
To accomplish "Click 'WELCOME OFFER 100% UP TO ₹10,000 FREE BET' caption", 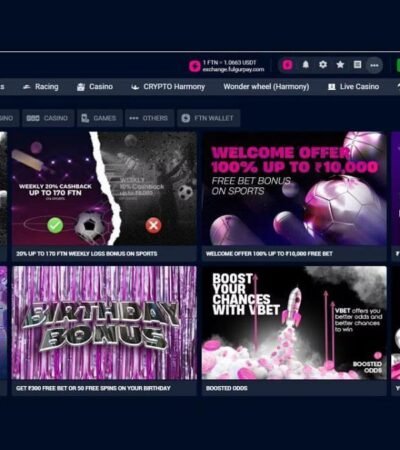I will [269, 254].
